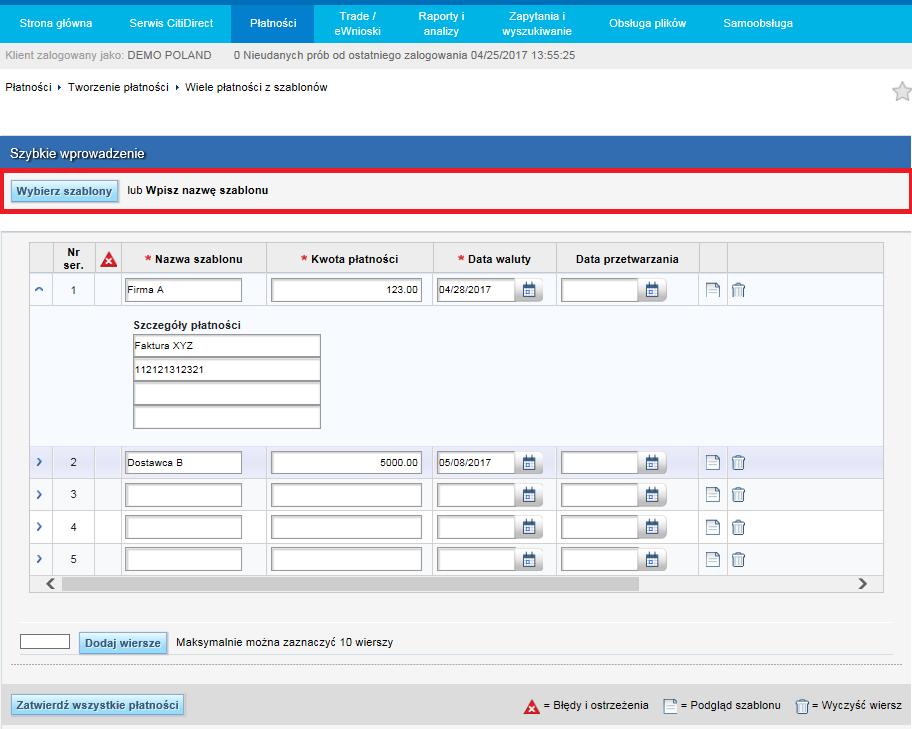Expand details of row 4
The image size is (912, 729).
click(x=39, y=527)
